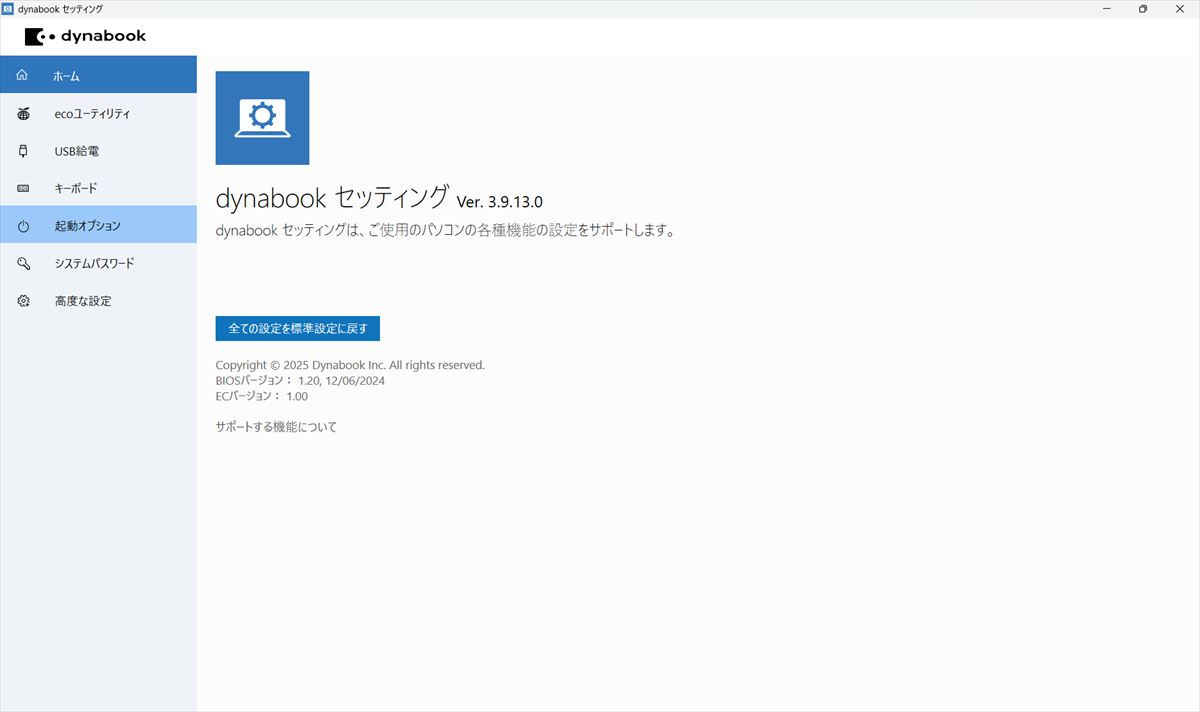The width and height of the screenshot is (1200, 712).
Task: Minimize the dynabook セッティング window
Action: (1107, 8)
